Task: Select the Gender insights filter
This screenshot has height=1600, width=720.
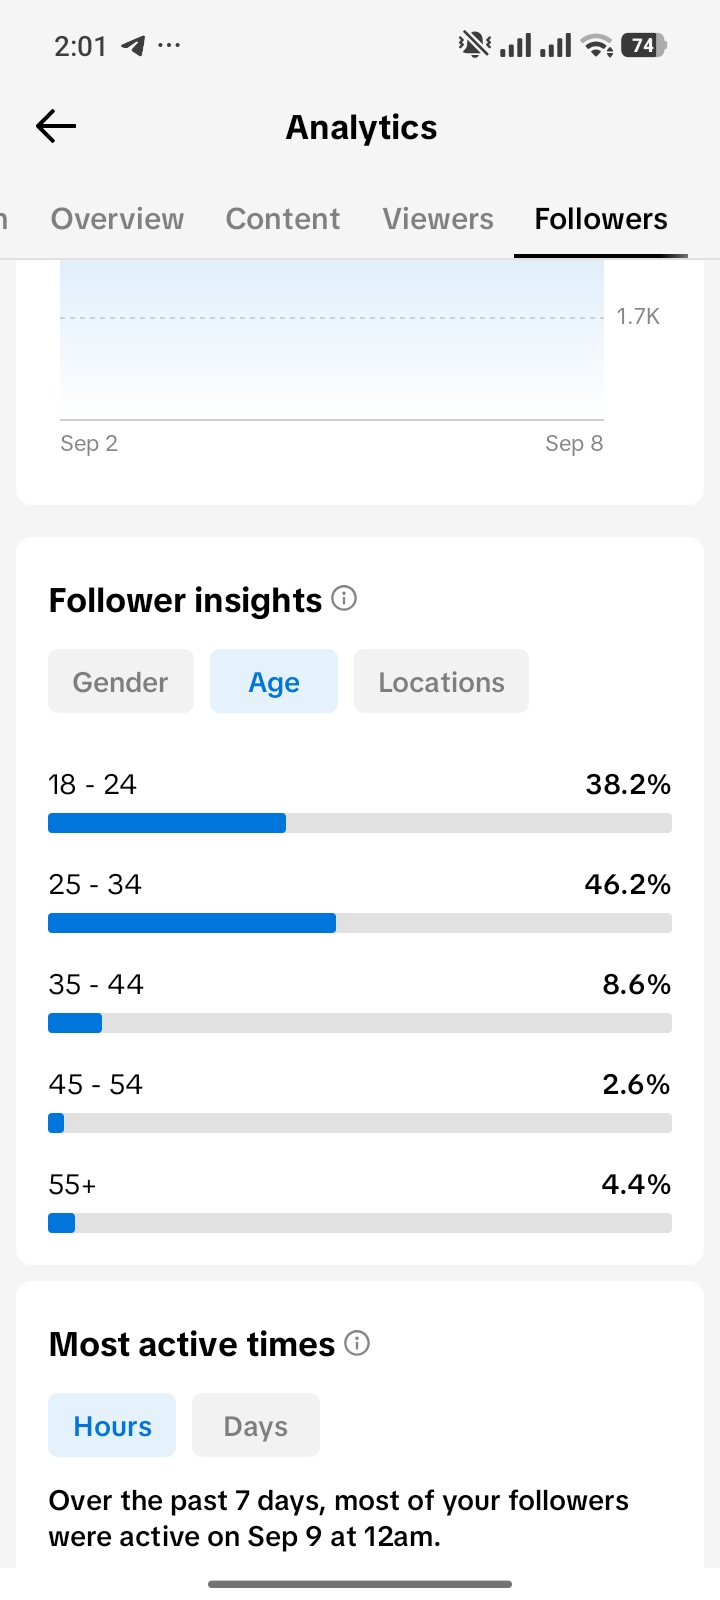Action: [x=121, y=681]
